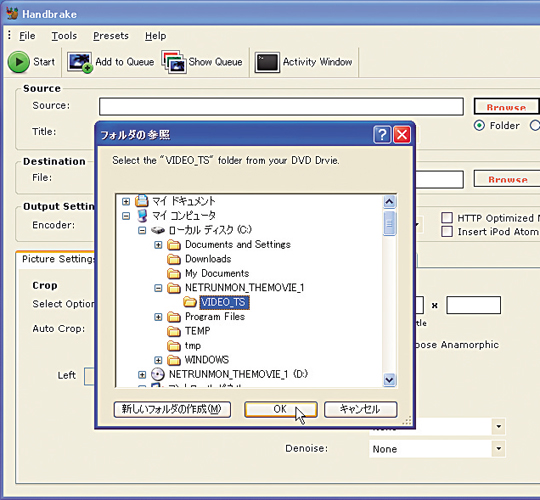
Task: Click the folder tree scroll up arrow
Action: coord(390,201)
